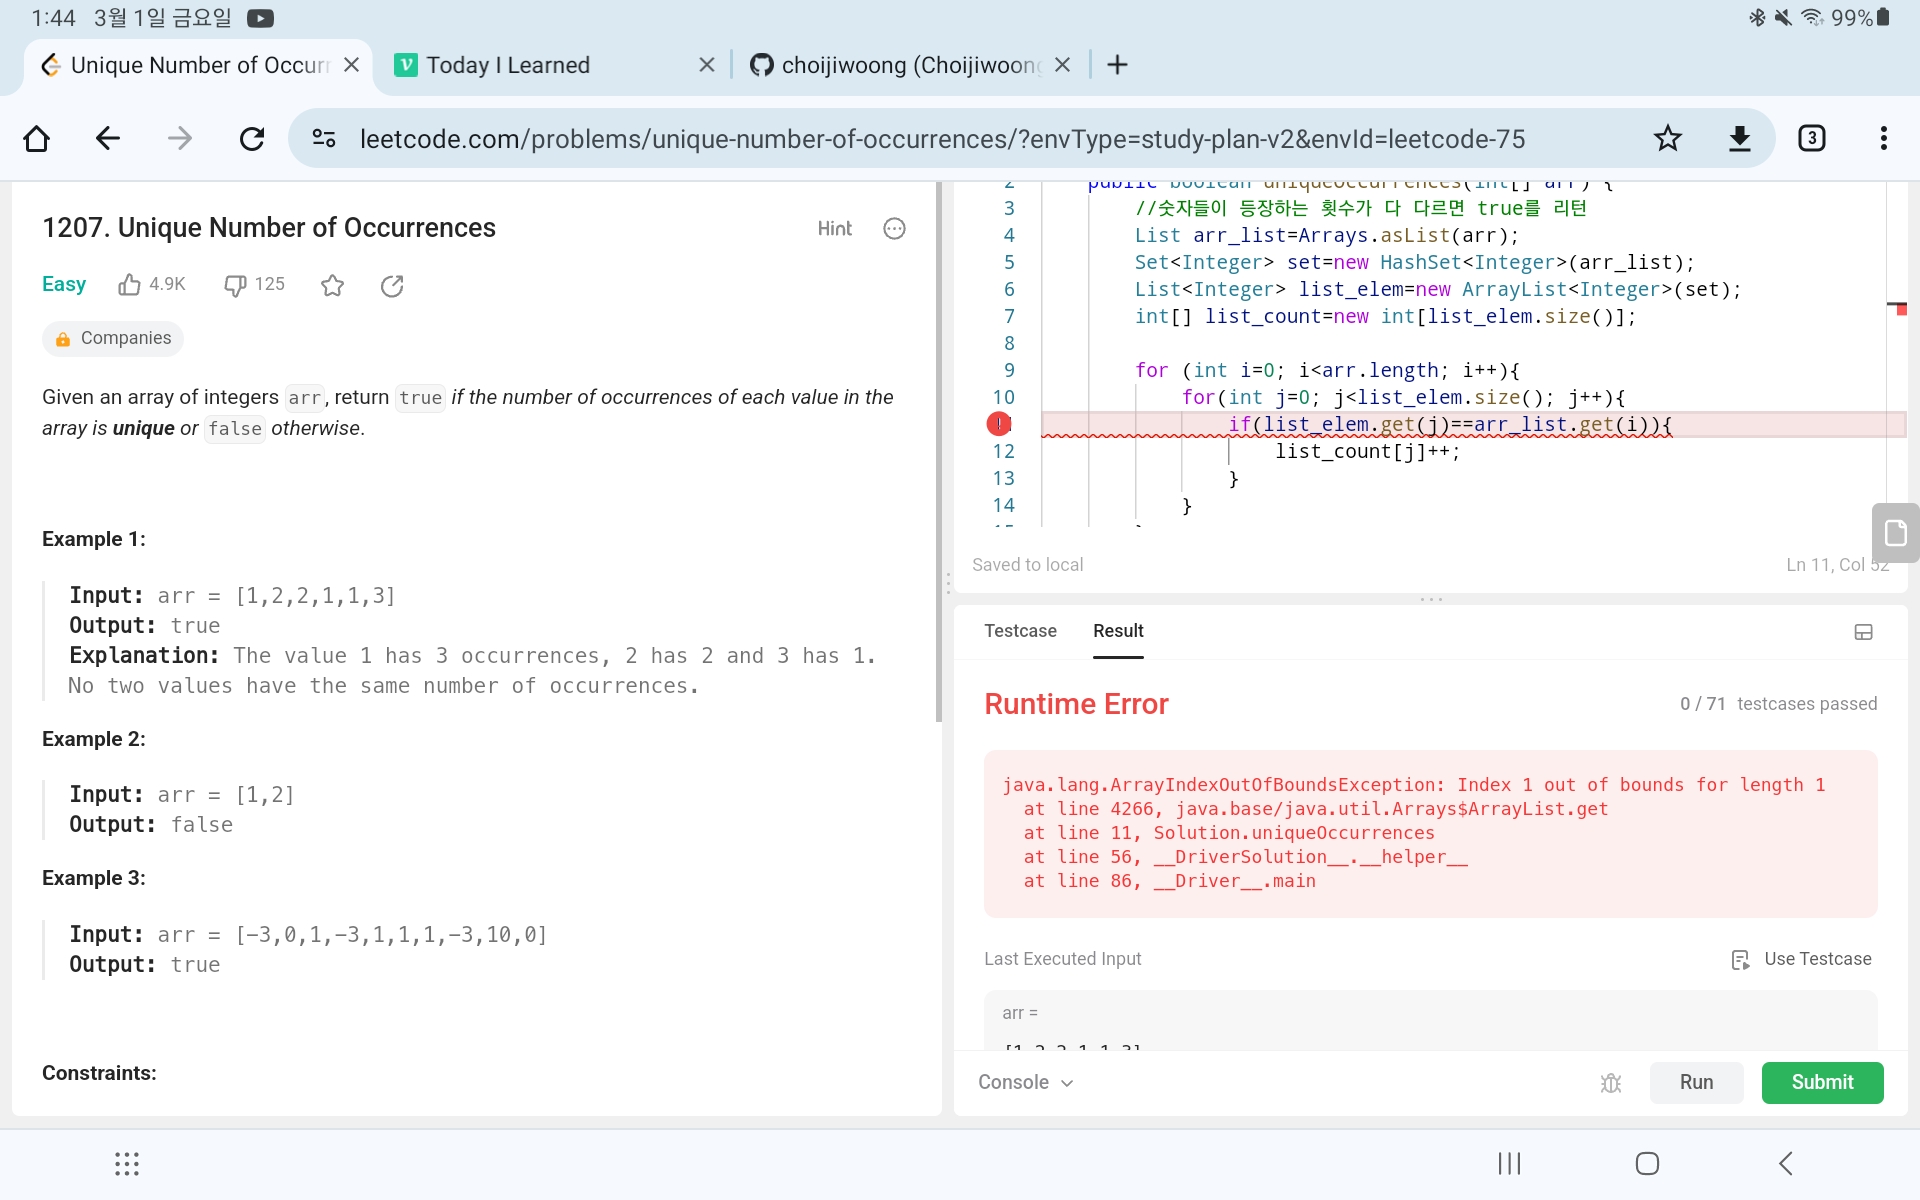1920x1200 pixels.
Task: Add problem to favorites star icon
Action: (332, 286)
